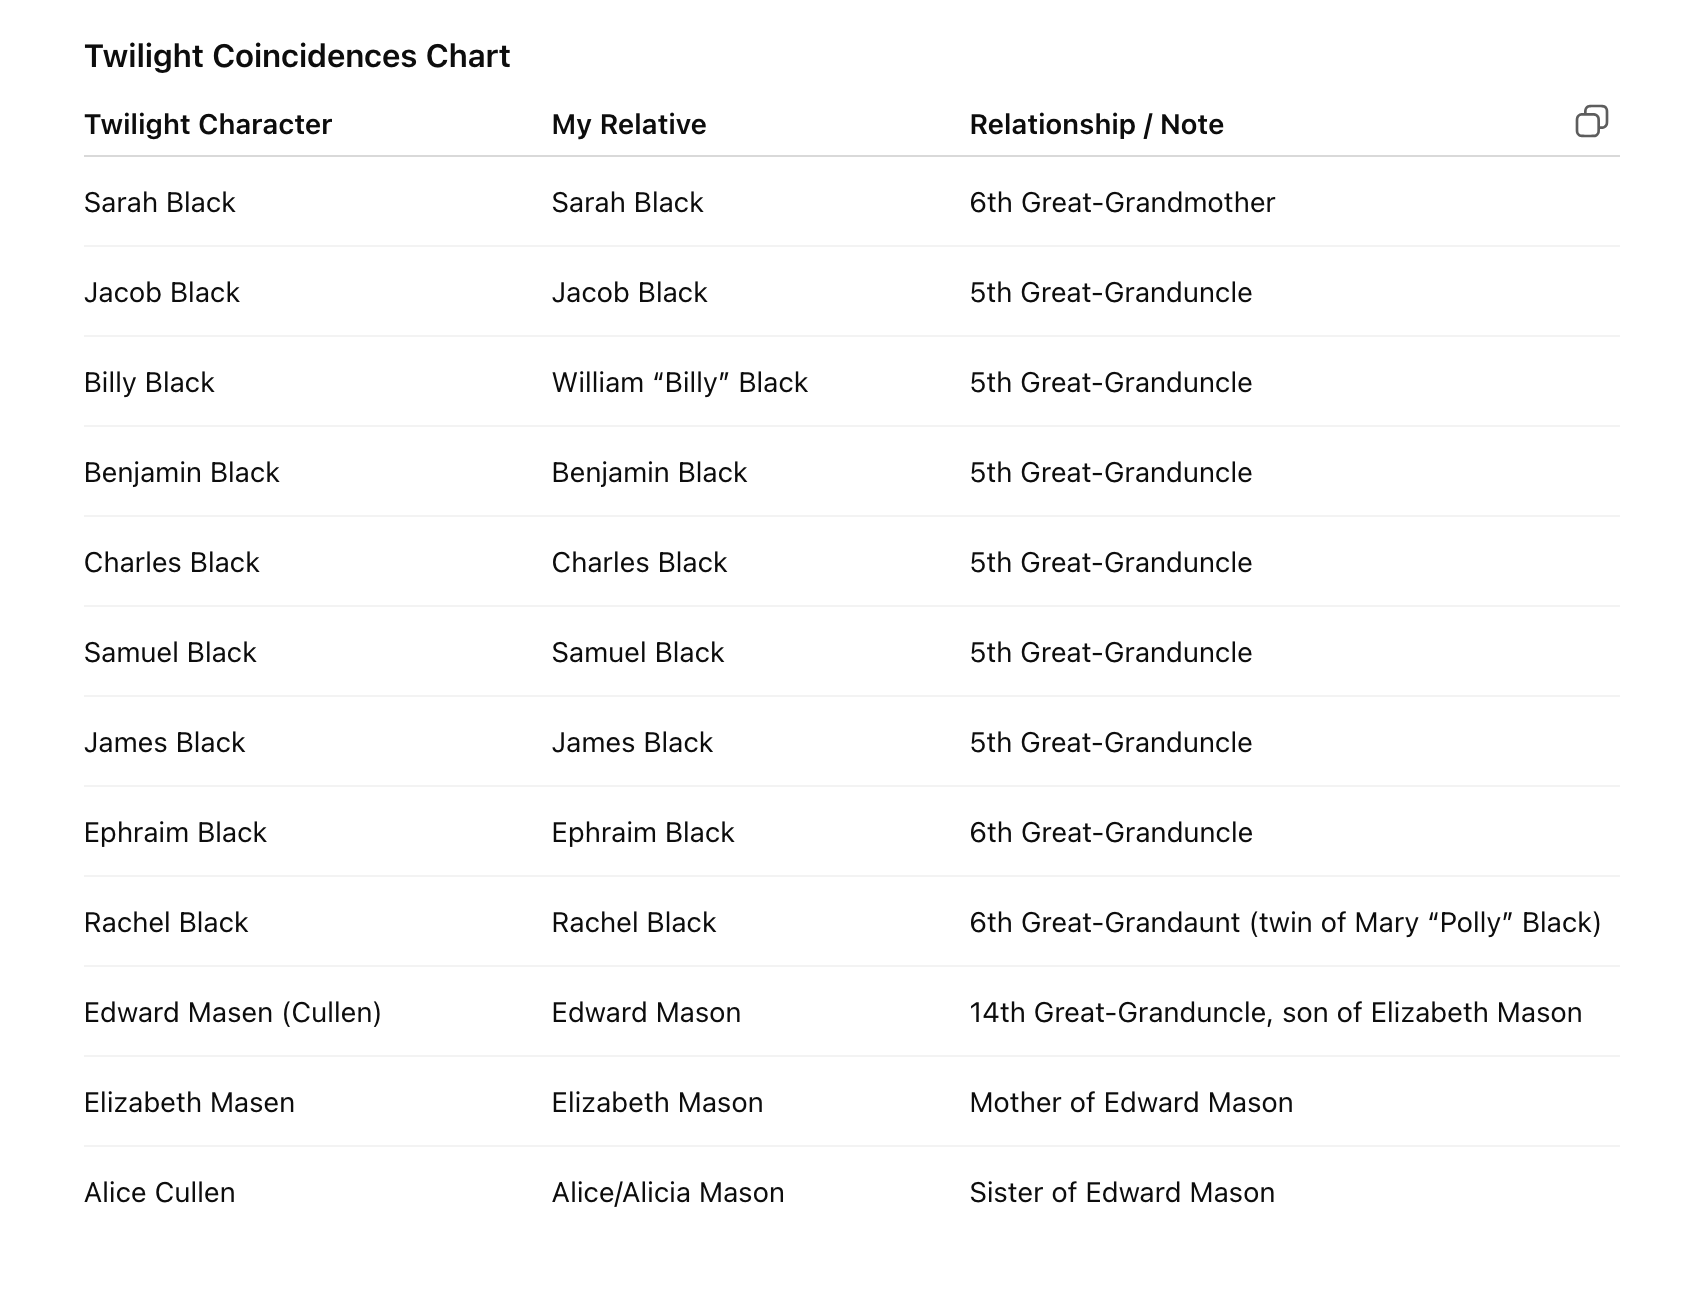The height and width of the screenshot is (1294, 1700).
Task: Click the Twilight Character column header
Action: (x=208, y=124)
